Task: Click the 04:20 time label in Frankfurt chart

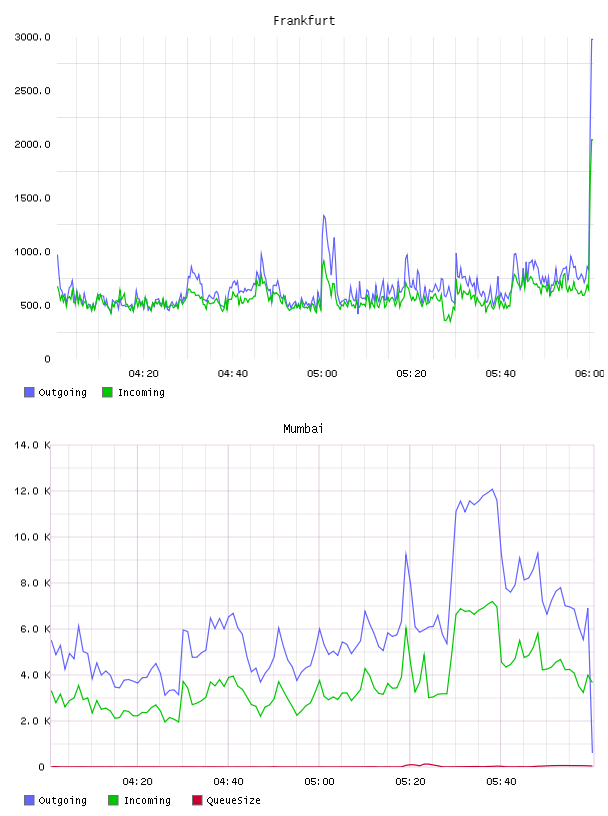Action: (143, 374)
